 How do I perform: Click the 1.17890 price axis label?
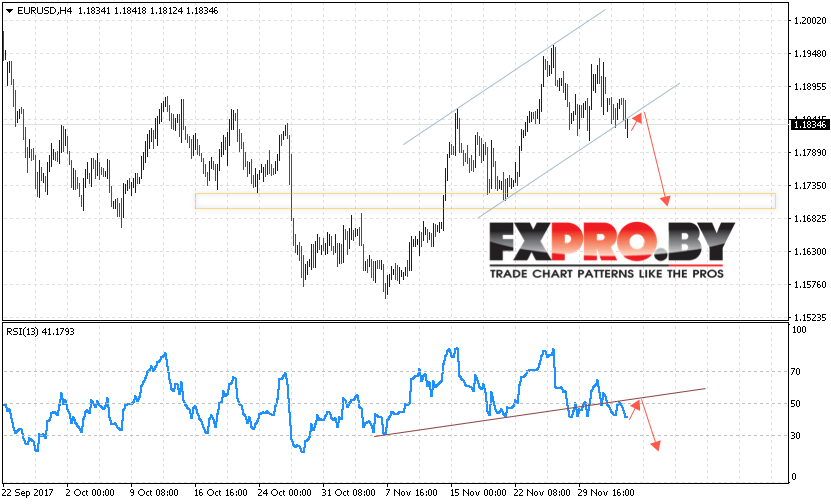click(x=810, y=153)
